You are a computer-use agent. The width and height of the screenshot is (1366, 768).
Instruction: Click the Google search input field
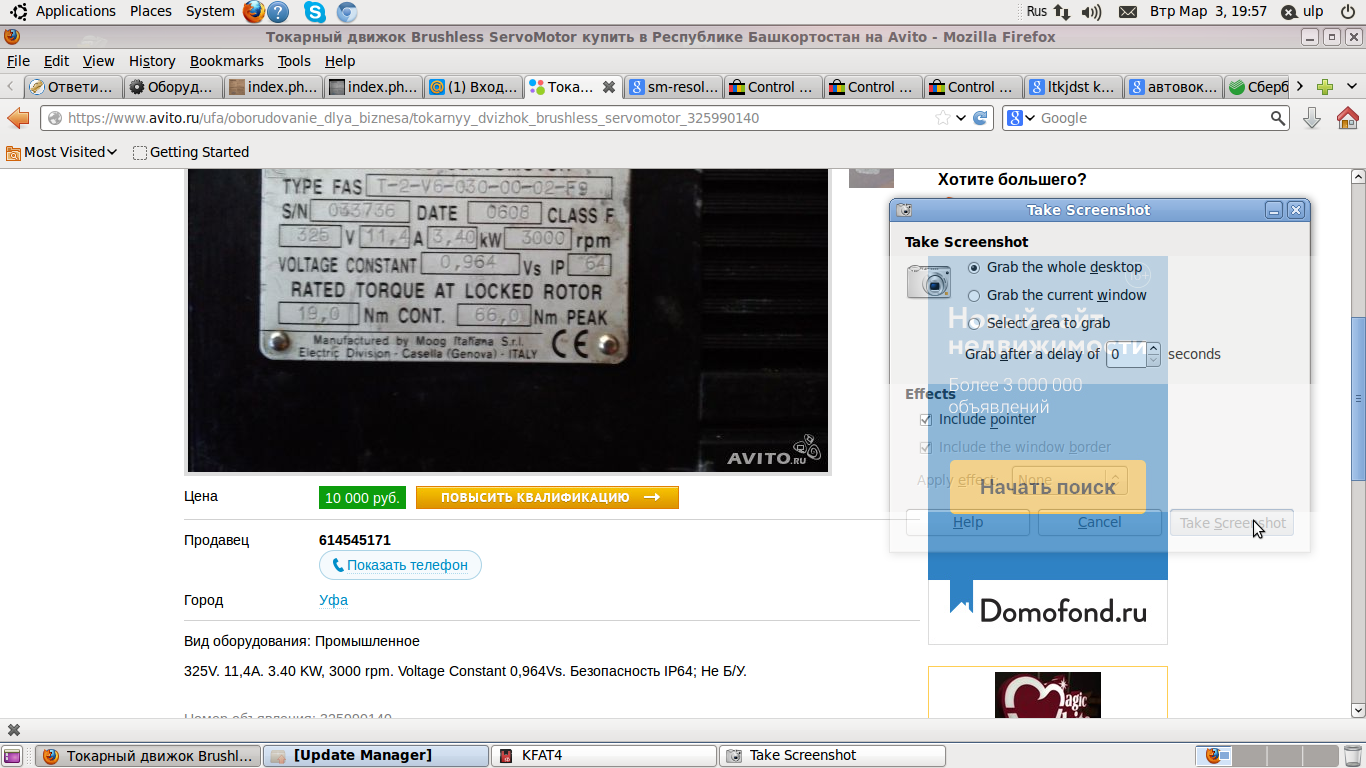pos(1154,118)
